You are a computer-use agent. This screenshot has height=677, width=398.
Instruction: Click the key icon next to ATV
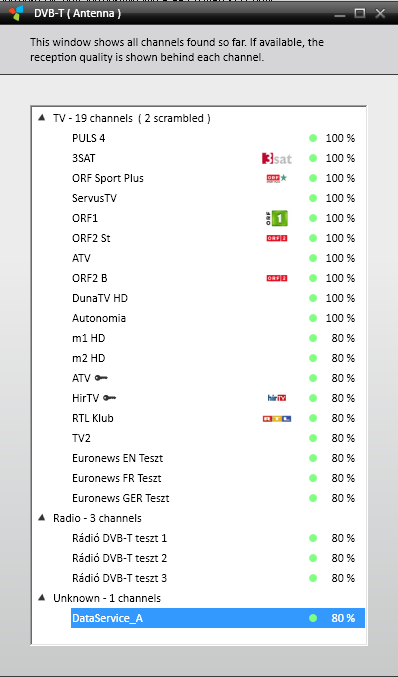click(x=101, y=378)
